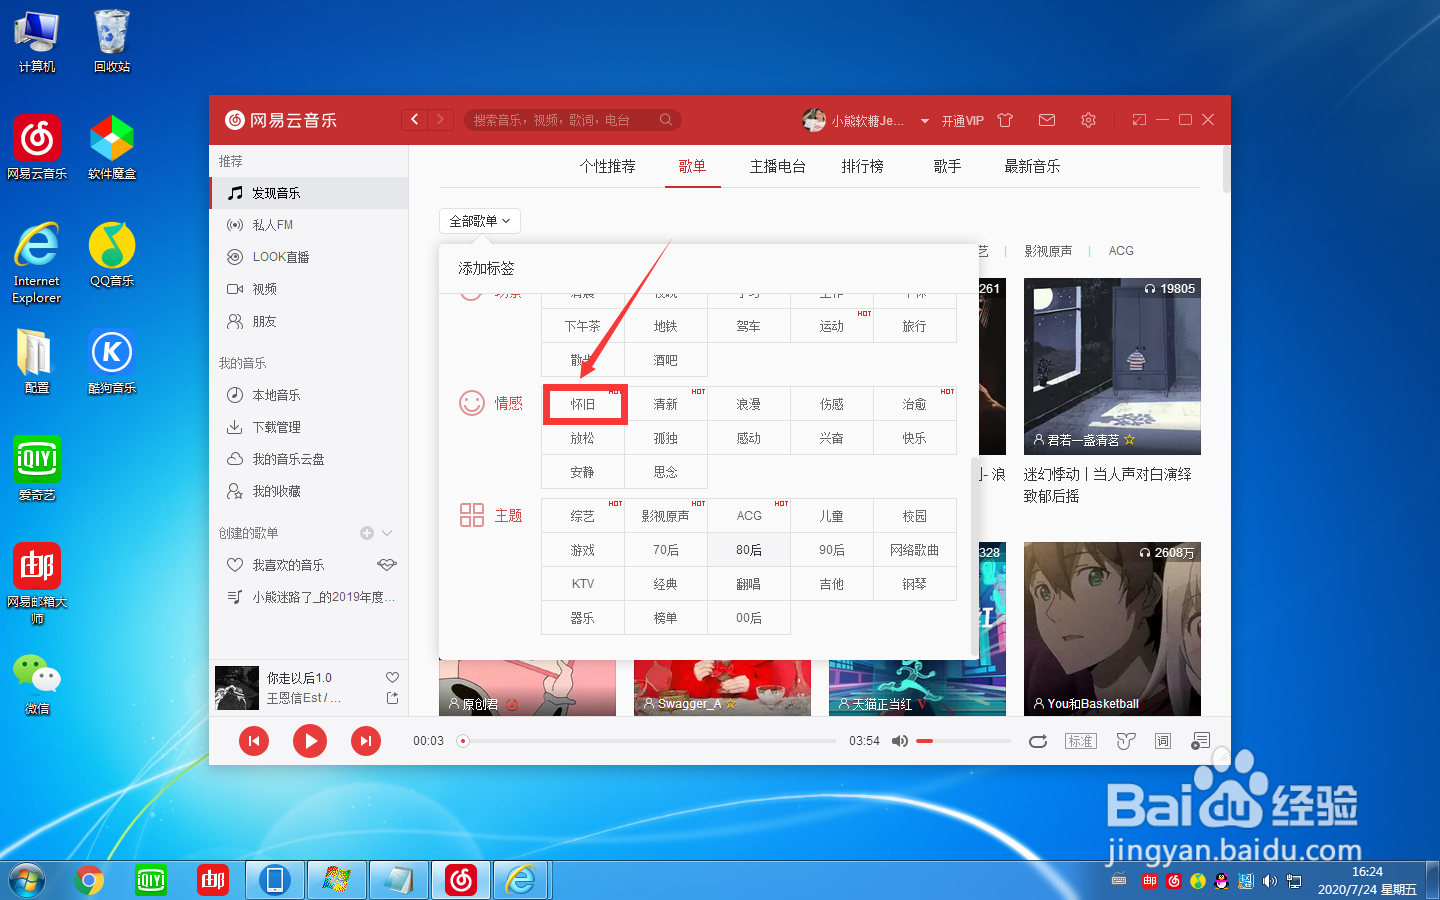
Task: Switch to mini mode icon
Action: click(1139, 120)
